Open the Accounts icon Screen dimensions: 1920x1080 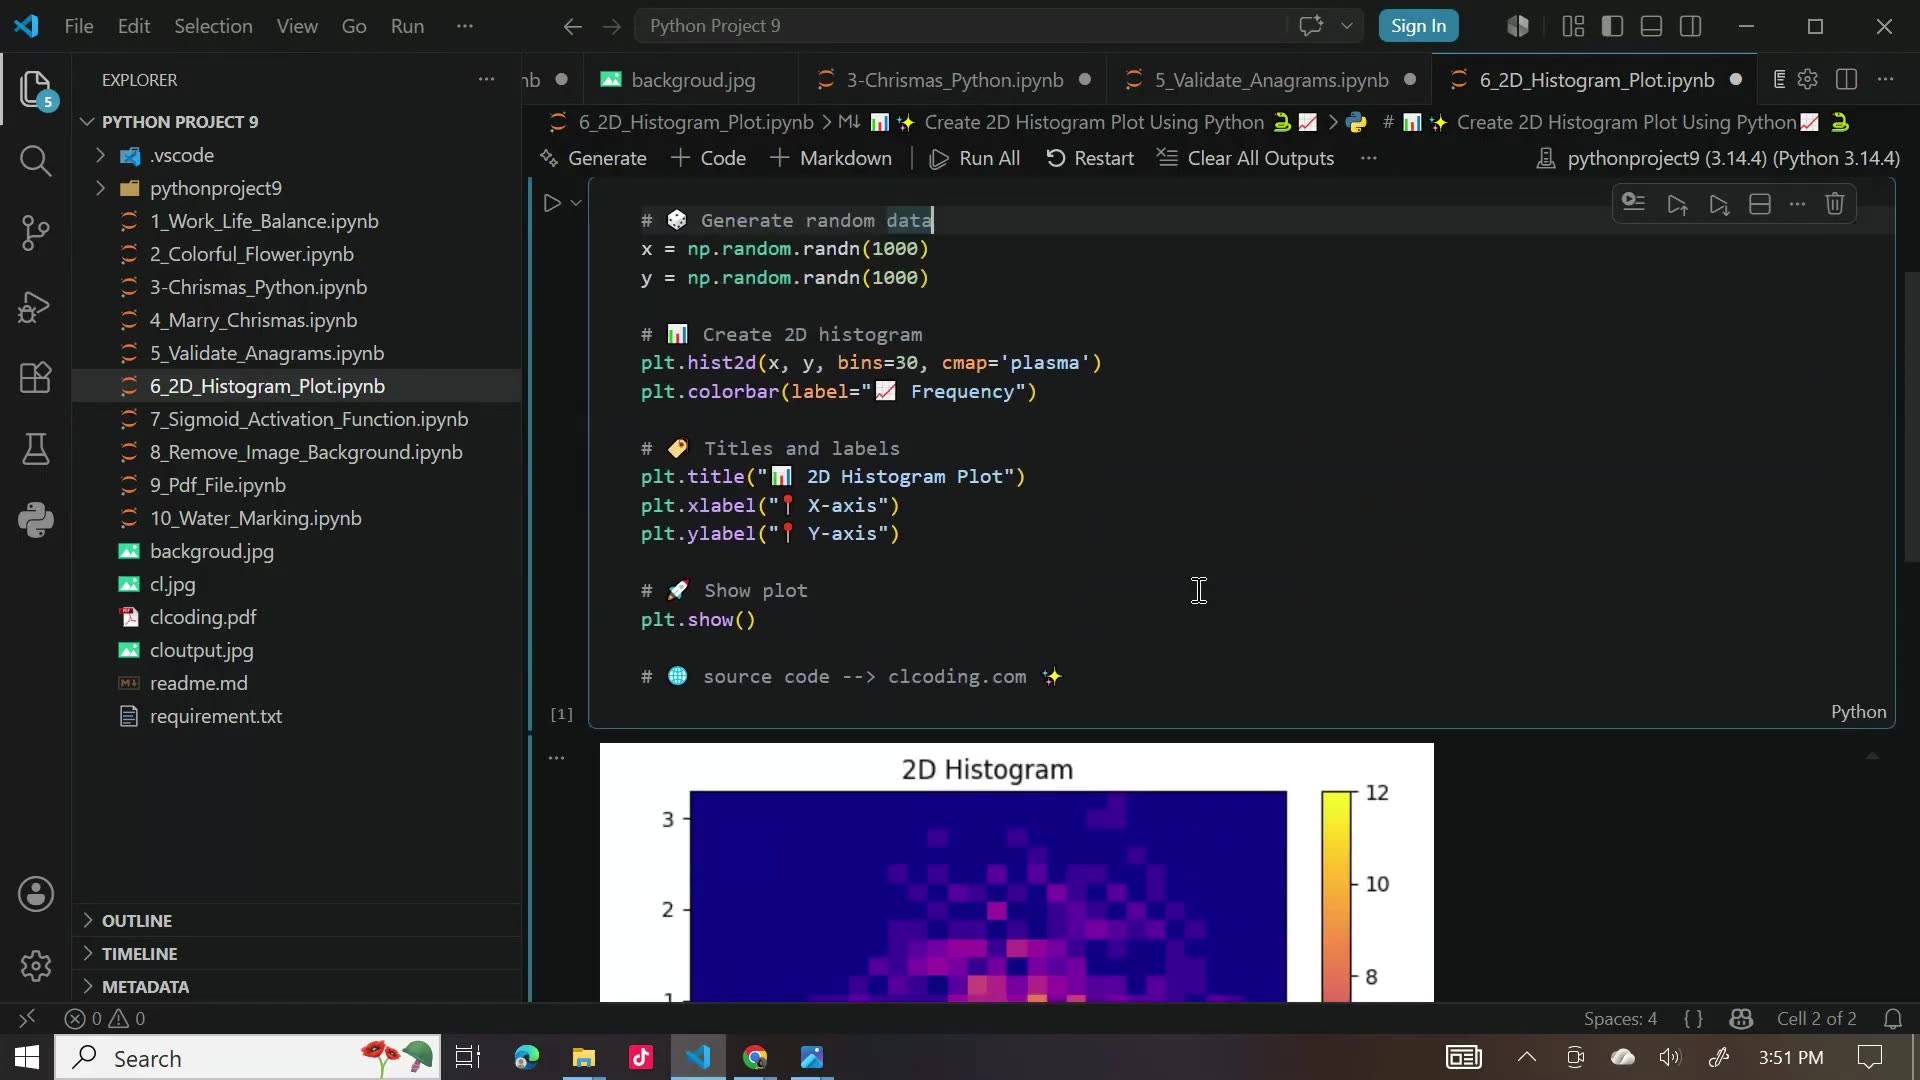tap(36, 894)
